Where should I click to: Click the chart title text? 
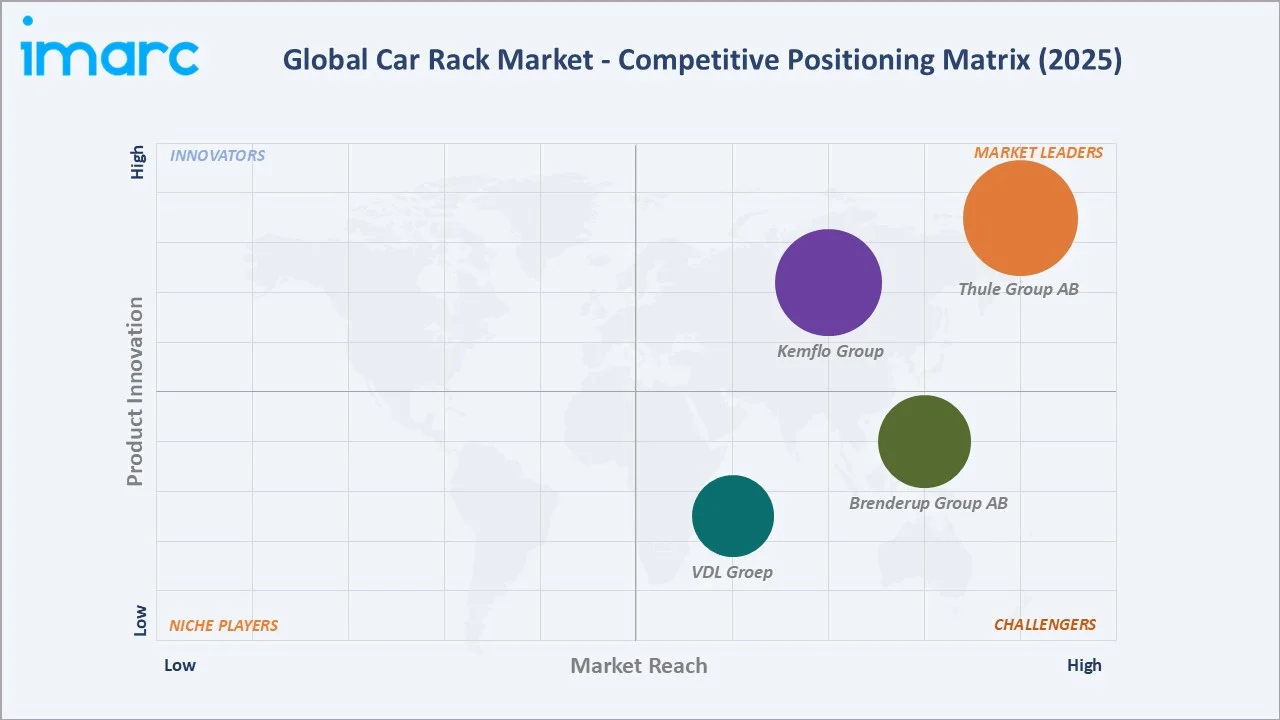click(x=702, y=60)
